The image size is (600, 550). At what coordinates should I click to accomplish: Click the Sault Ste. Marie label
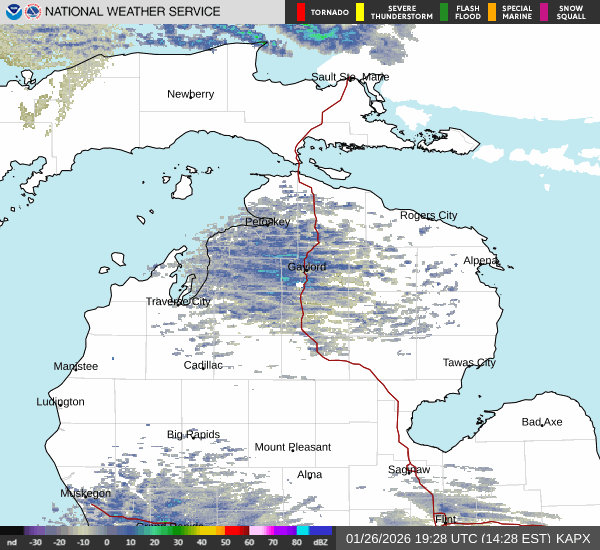pos(349,77)
